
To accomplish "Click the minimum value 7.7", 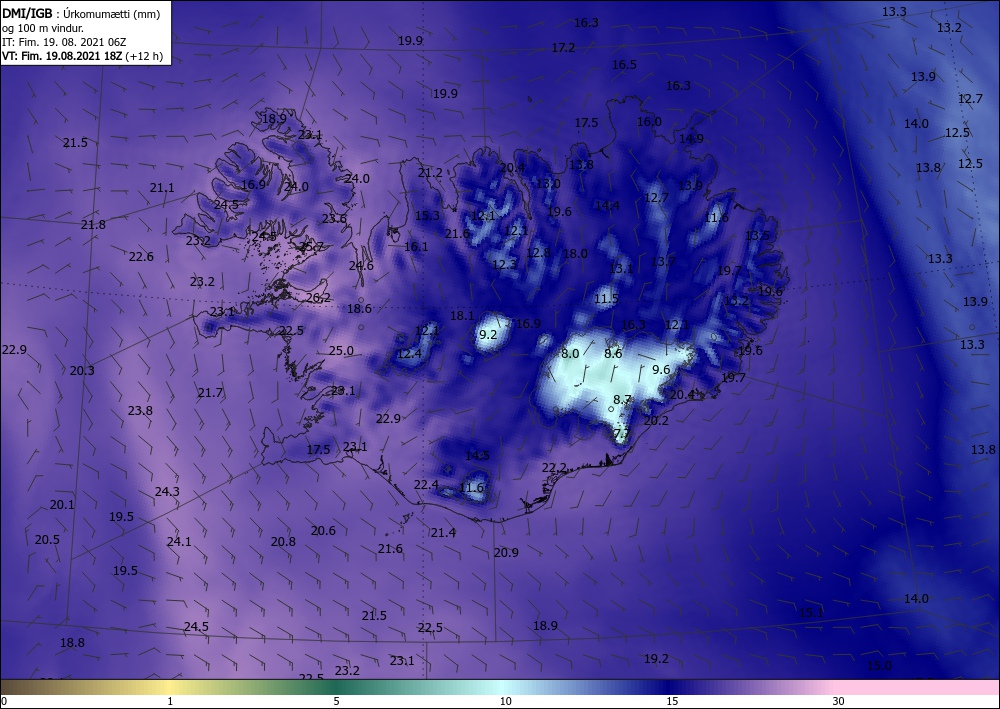I will point(622,433).
